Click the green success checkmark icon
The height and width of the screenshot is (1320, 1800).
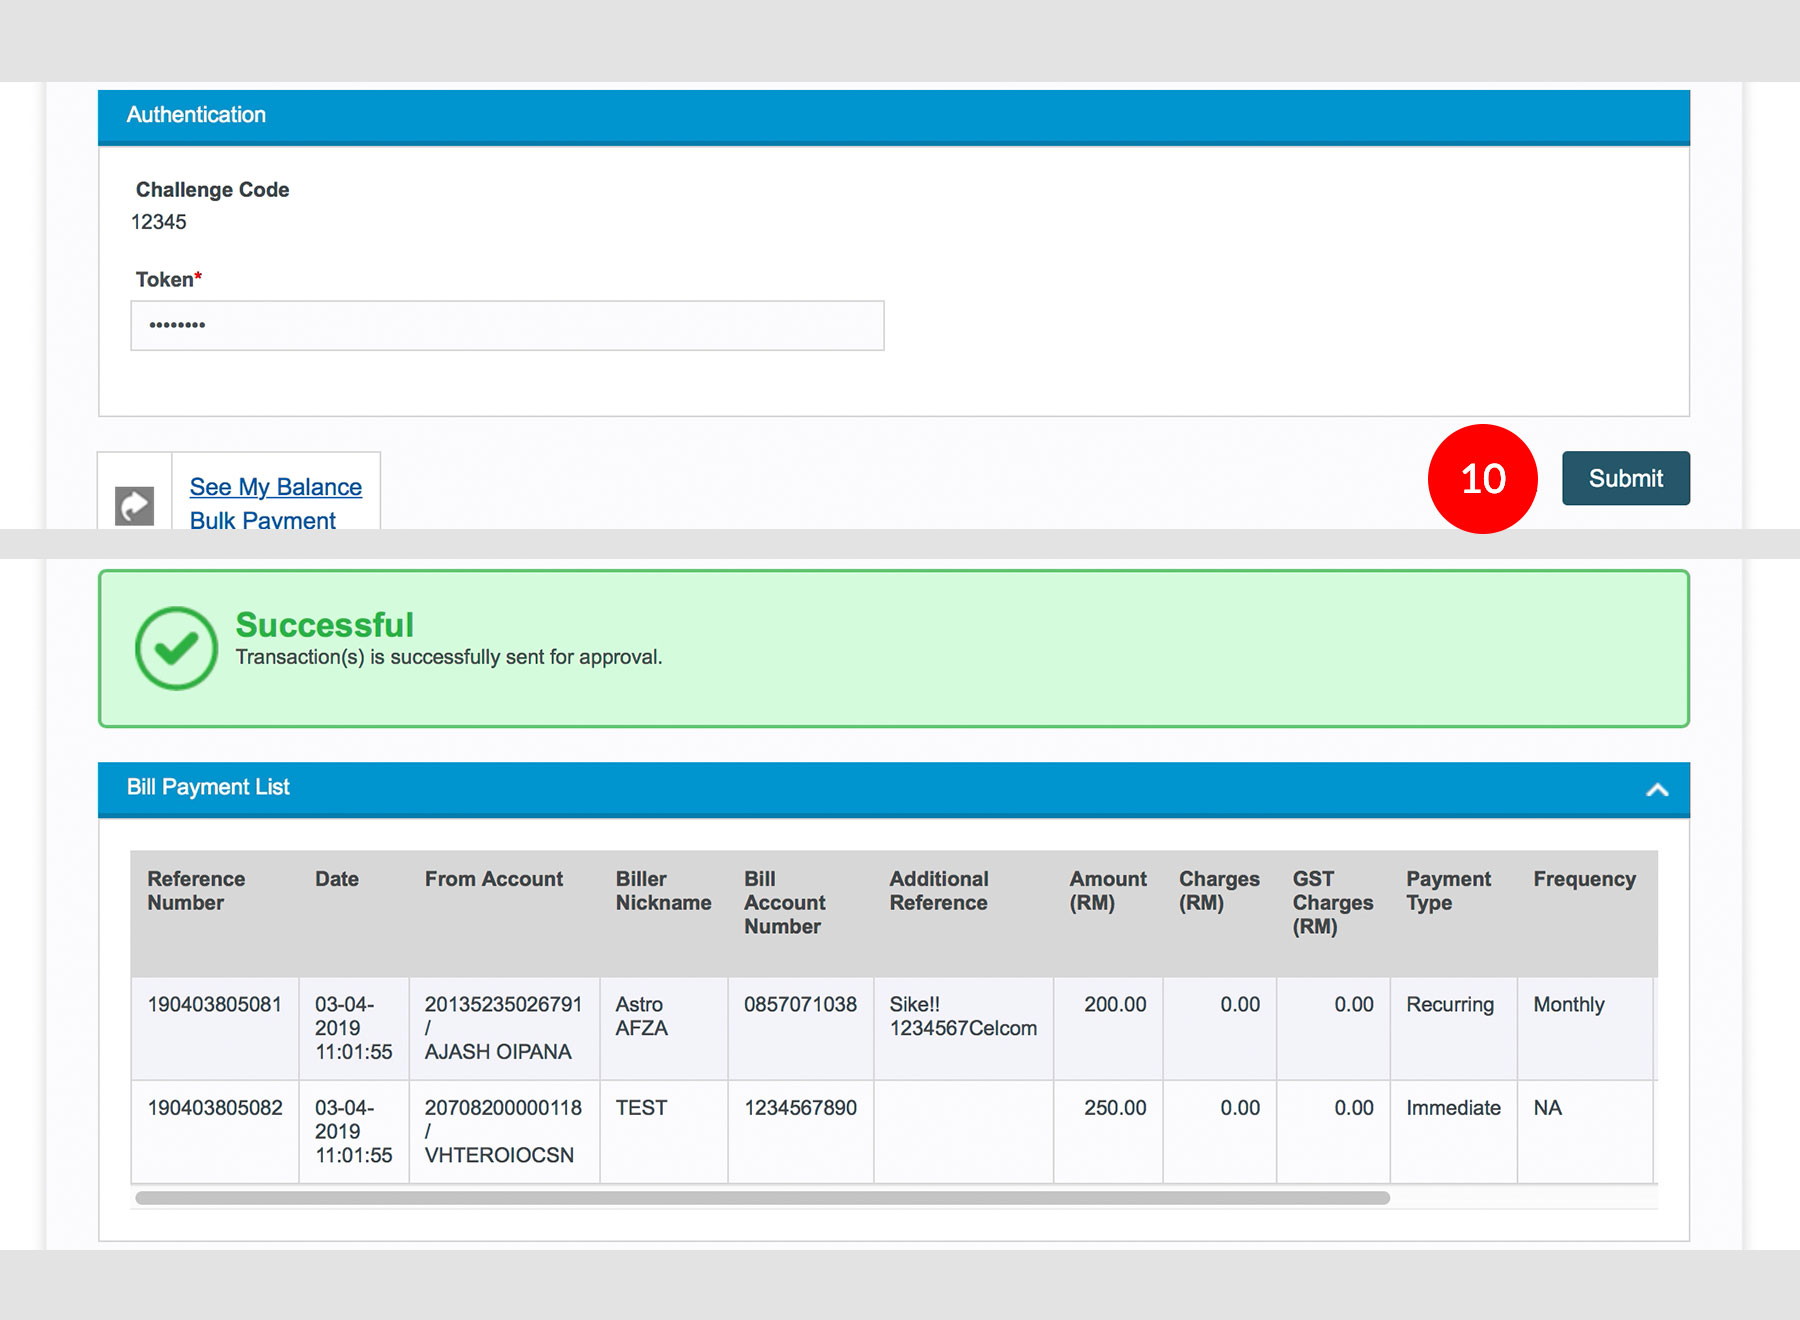[176, 648]
